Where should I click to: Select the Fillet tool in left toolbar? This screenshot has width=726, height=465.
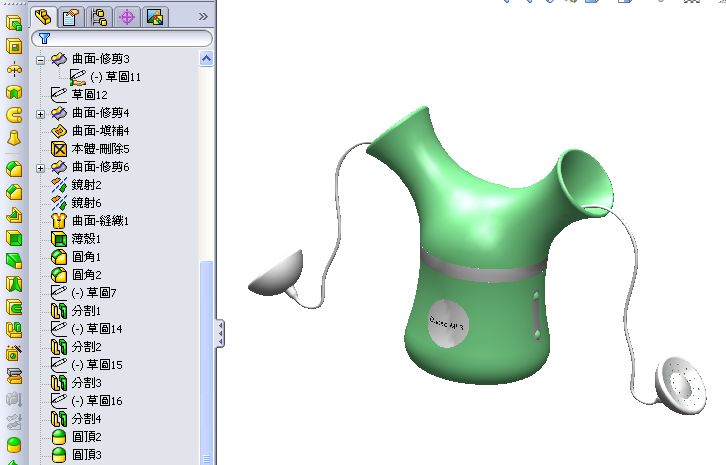tap(14, 169)
